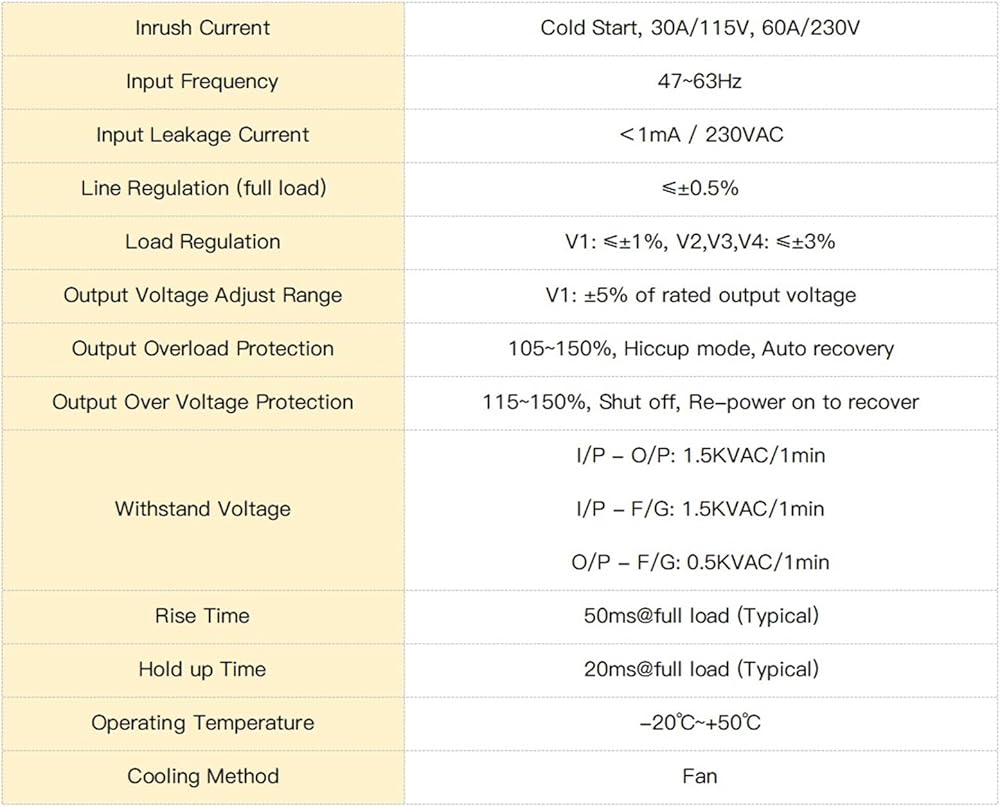This screenshot has width=1000, height=807.
Task: Click Output Overload Protection label
Action: [203, 349]
